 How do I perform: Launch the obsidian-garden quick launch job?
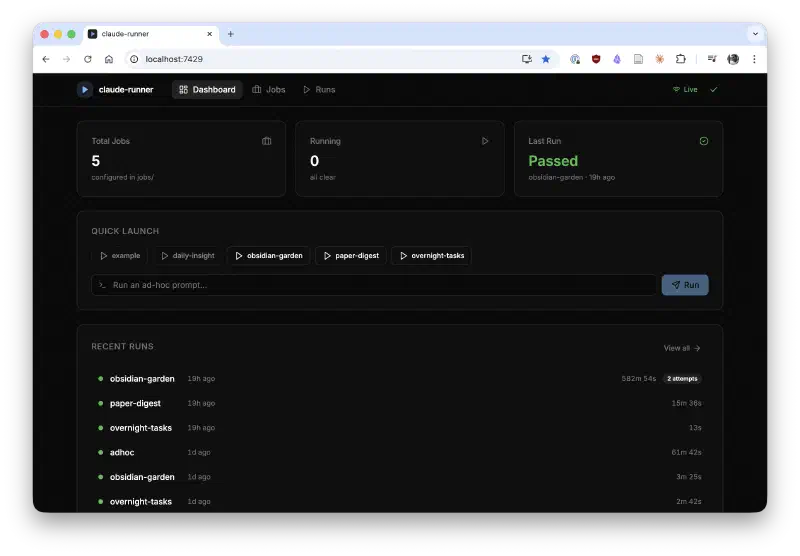269,256
